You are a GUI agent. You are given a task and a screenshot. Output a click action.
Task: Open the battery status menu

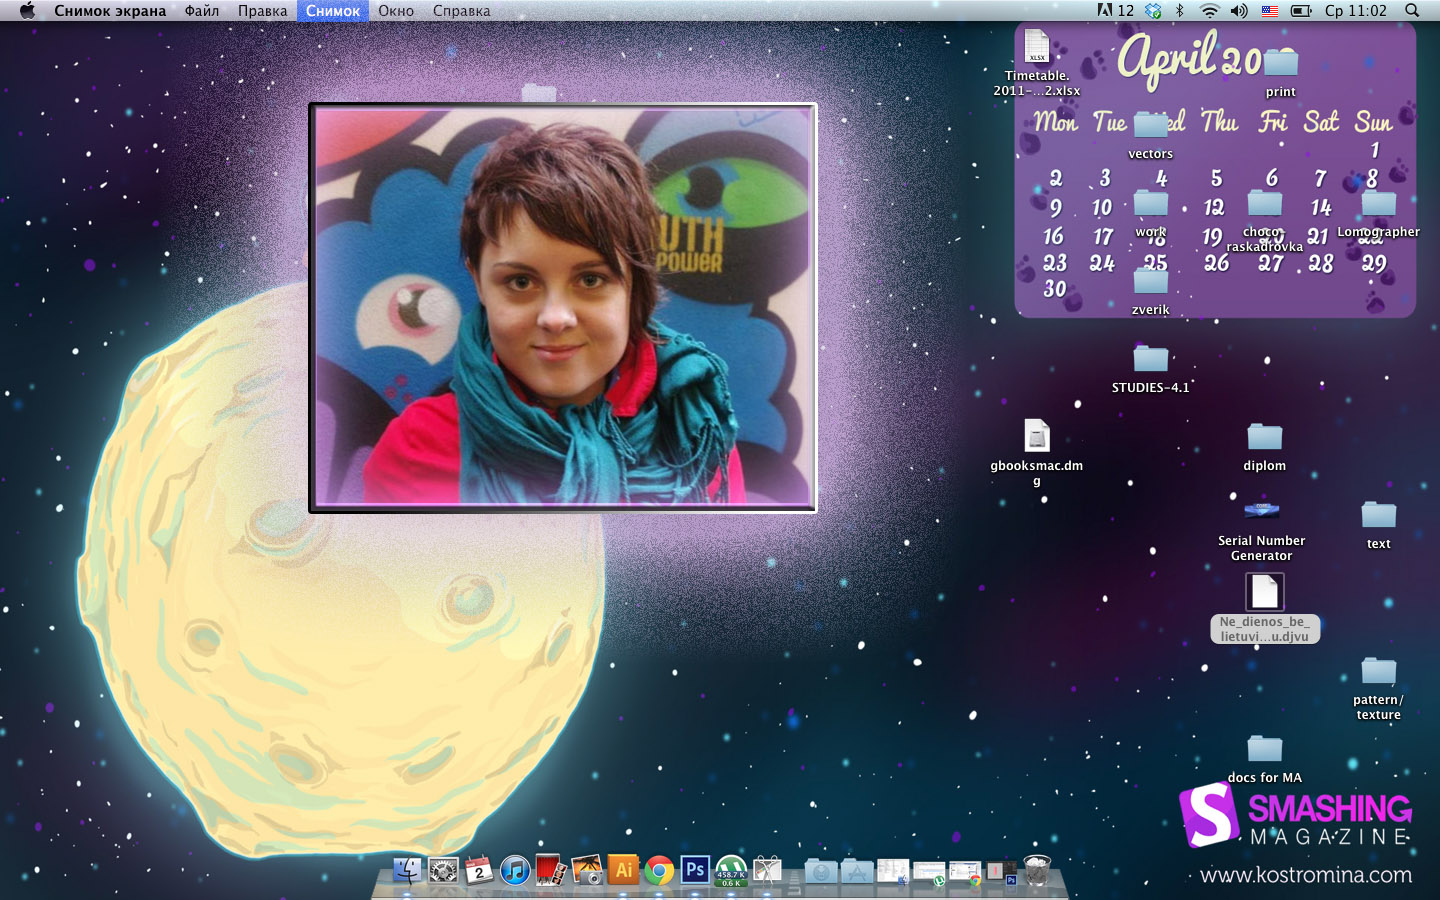(x=1301, y=10)
